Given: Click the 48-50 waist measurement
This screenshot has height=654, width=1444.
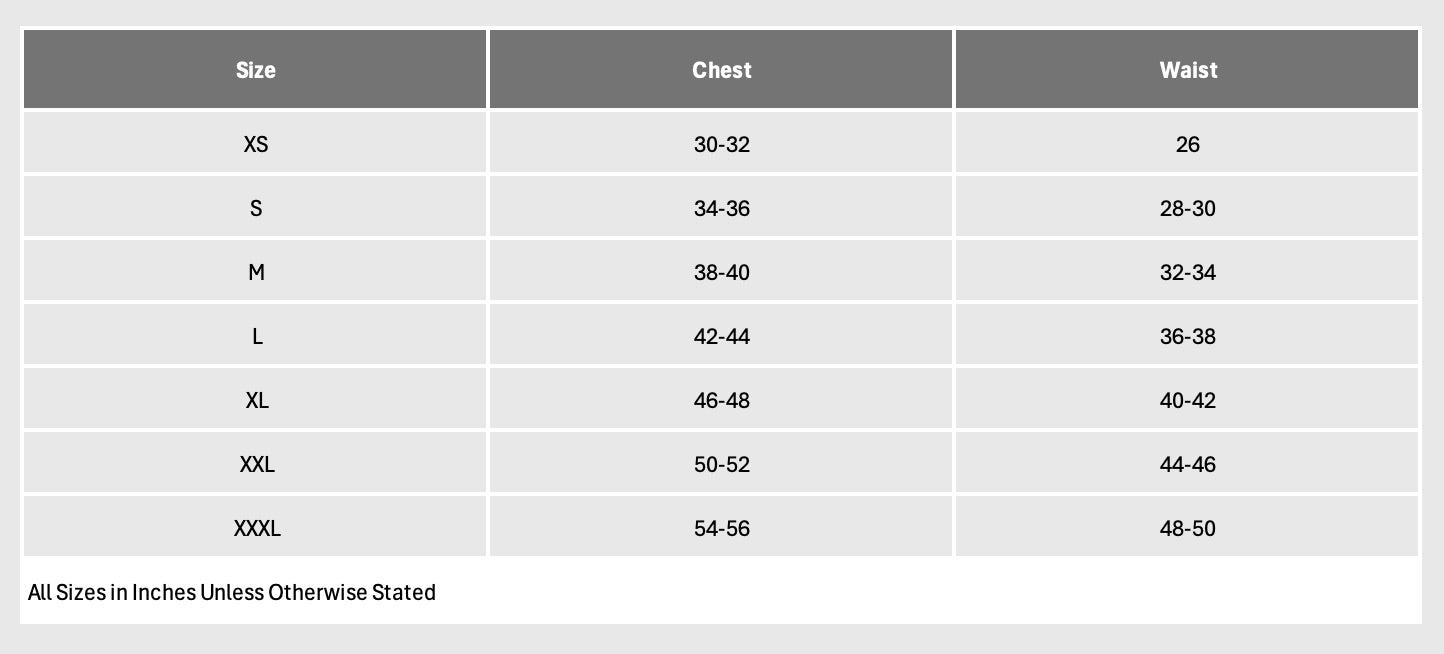Looking at the screenshot, I should 1188,528.
